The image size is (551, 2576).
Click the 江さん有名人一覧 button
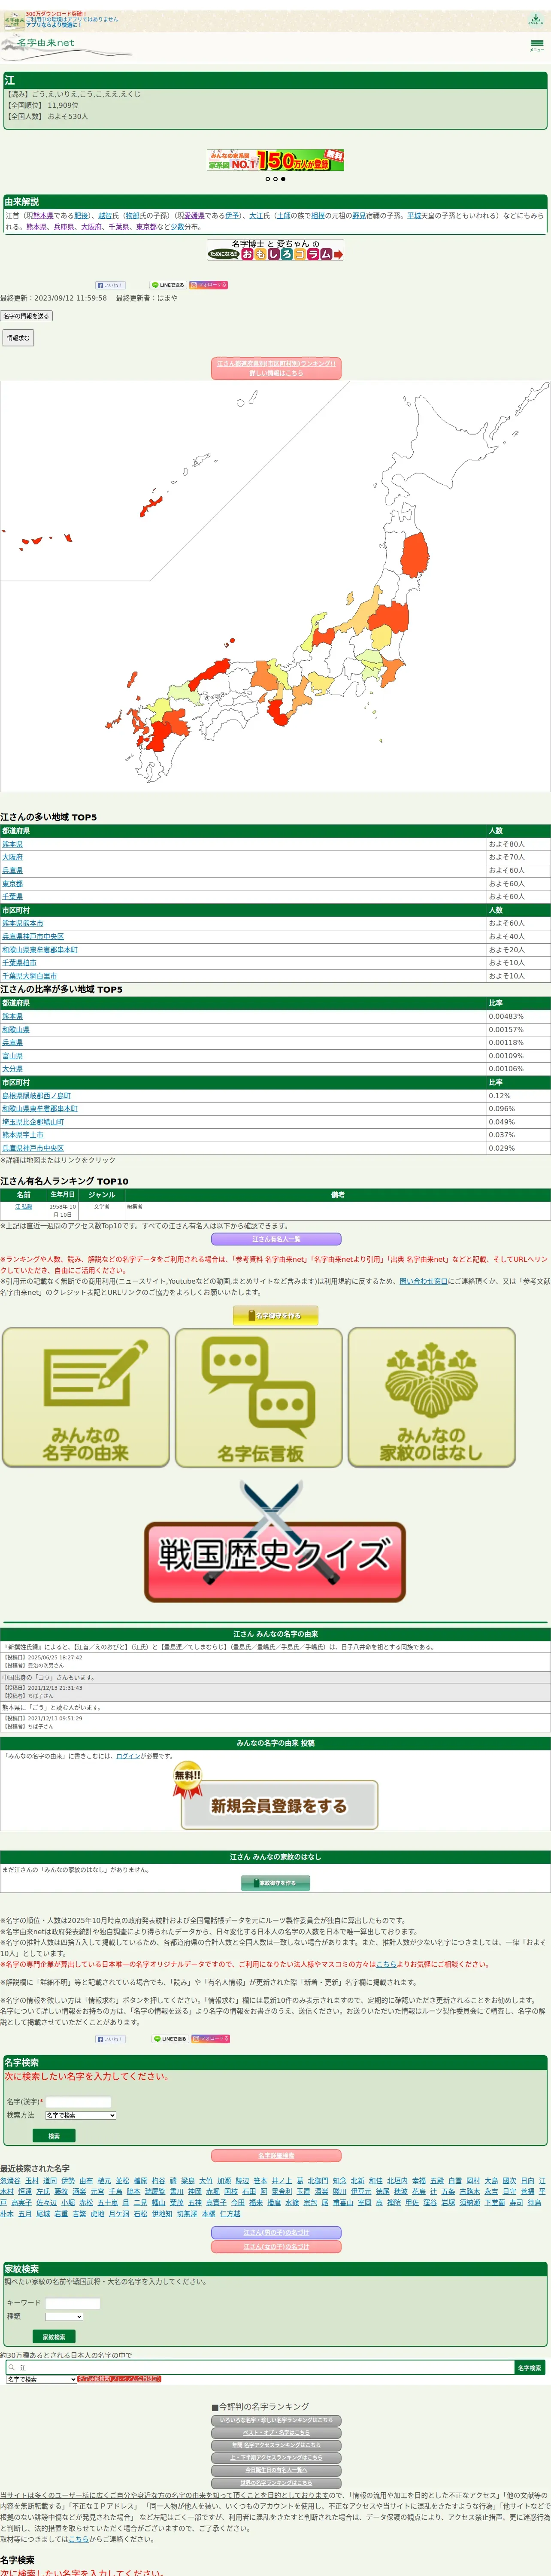[275, 1239]
